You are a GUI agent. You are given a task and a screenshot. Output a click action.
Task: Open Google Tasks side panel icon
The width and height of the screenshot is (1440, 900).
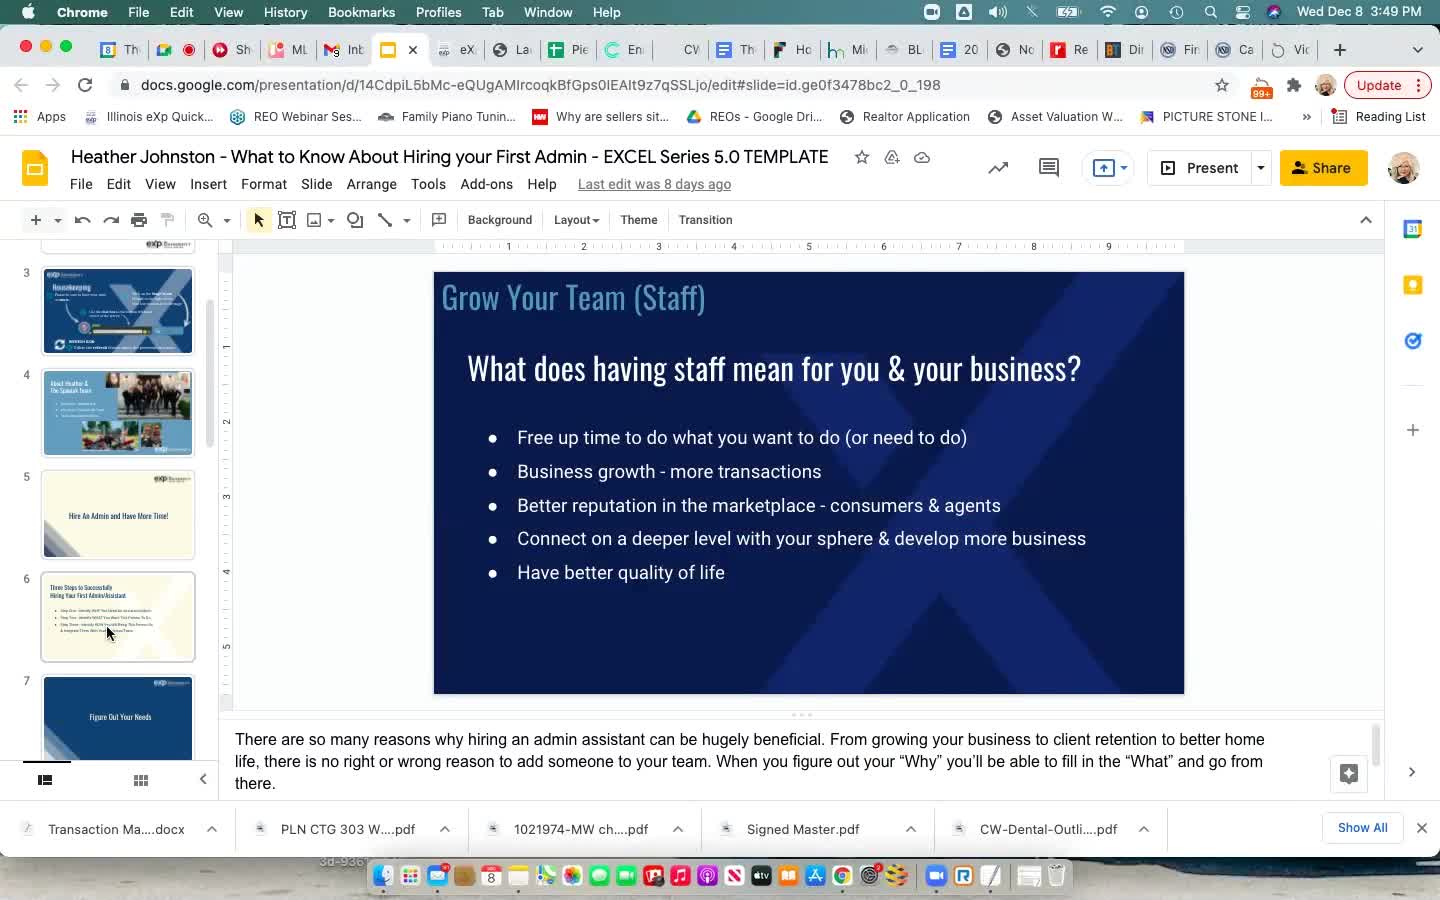(1413, 341)
